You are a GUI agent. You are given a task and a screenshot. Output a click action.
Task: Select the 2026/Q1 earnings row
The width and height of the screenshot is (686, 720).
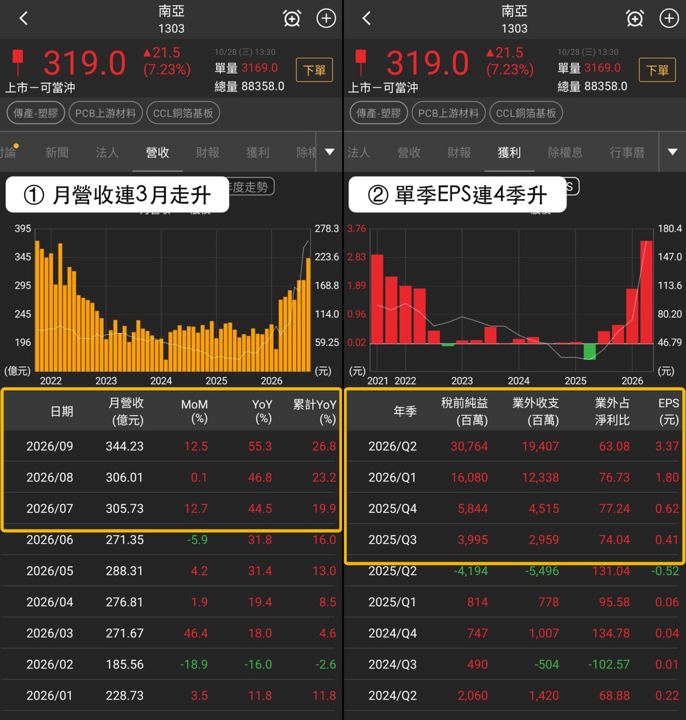(514, 477)
